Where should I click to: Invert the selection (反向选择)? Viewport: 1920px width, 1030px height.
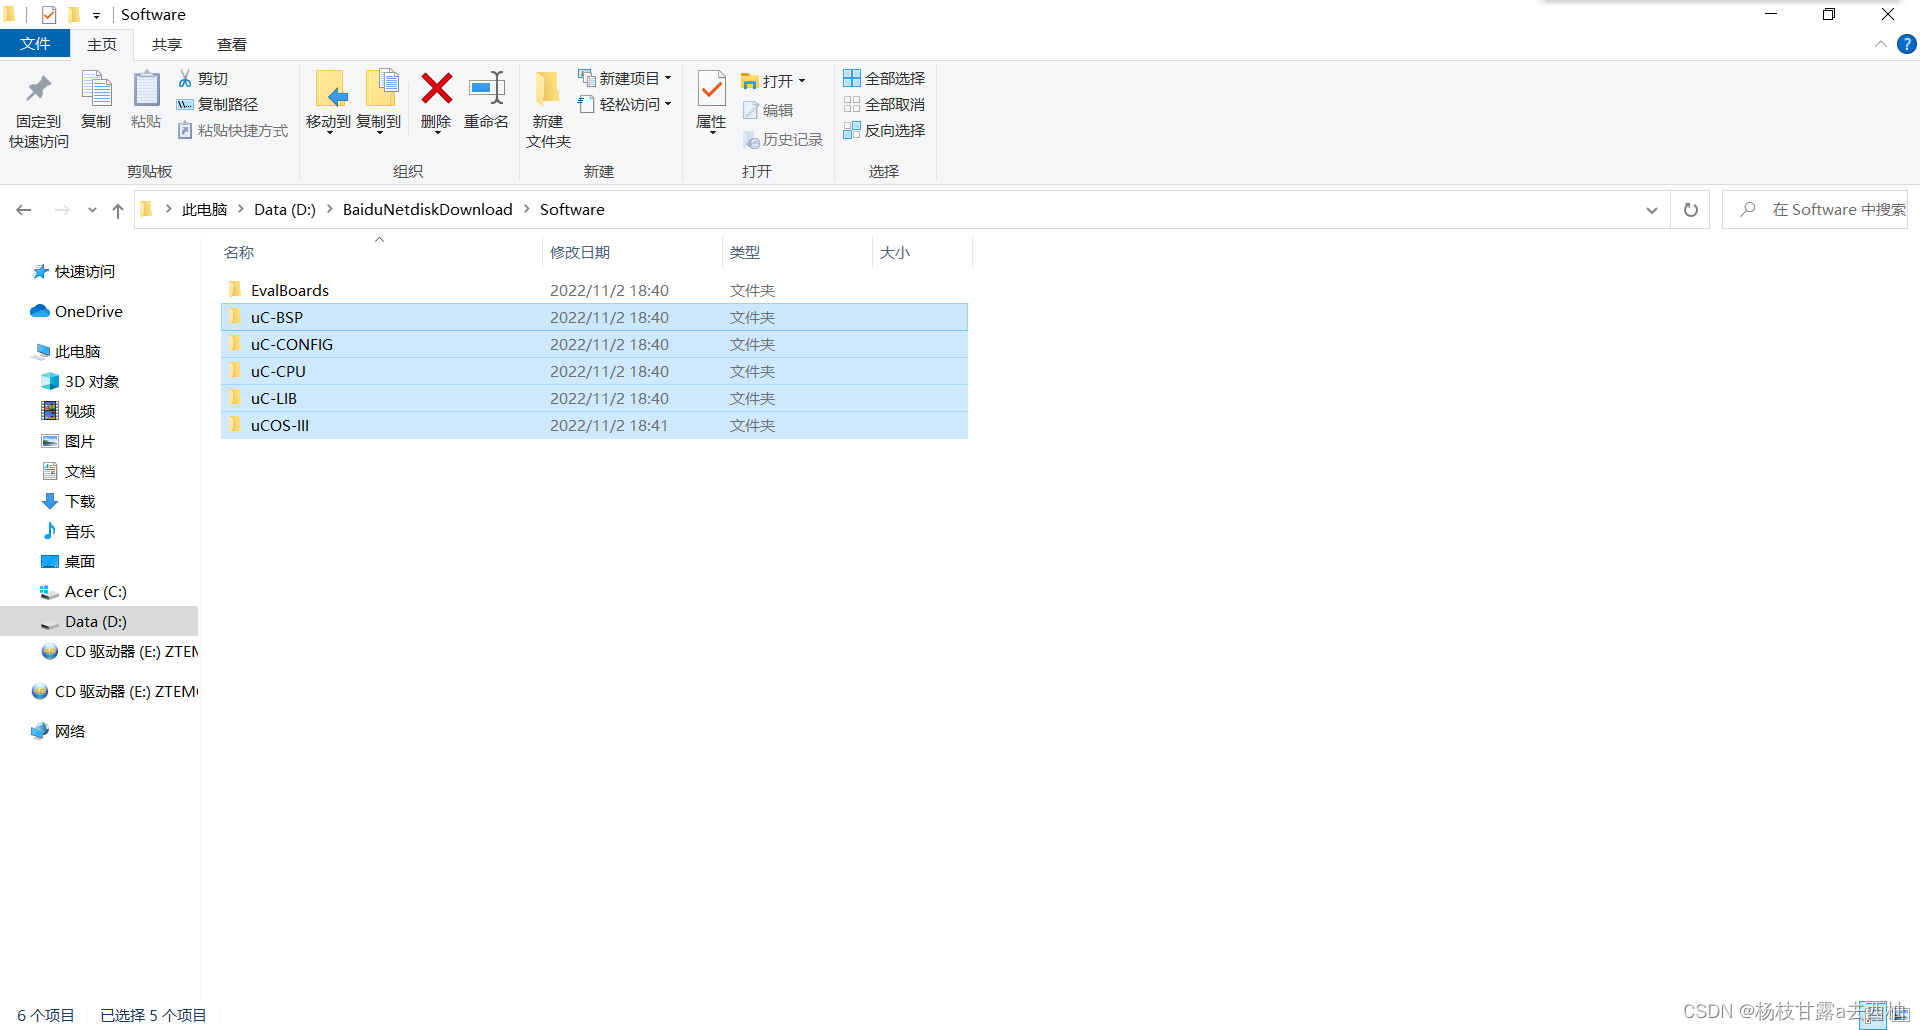pyautogui.click(x=884, y=130)
